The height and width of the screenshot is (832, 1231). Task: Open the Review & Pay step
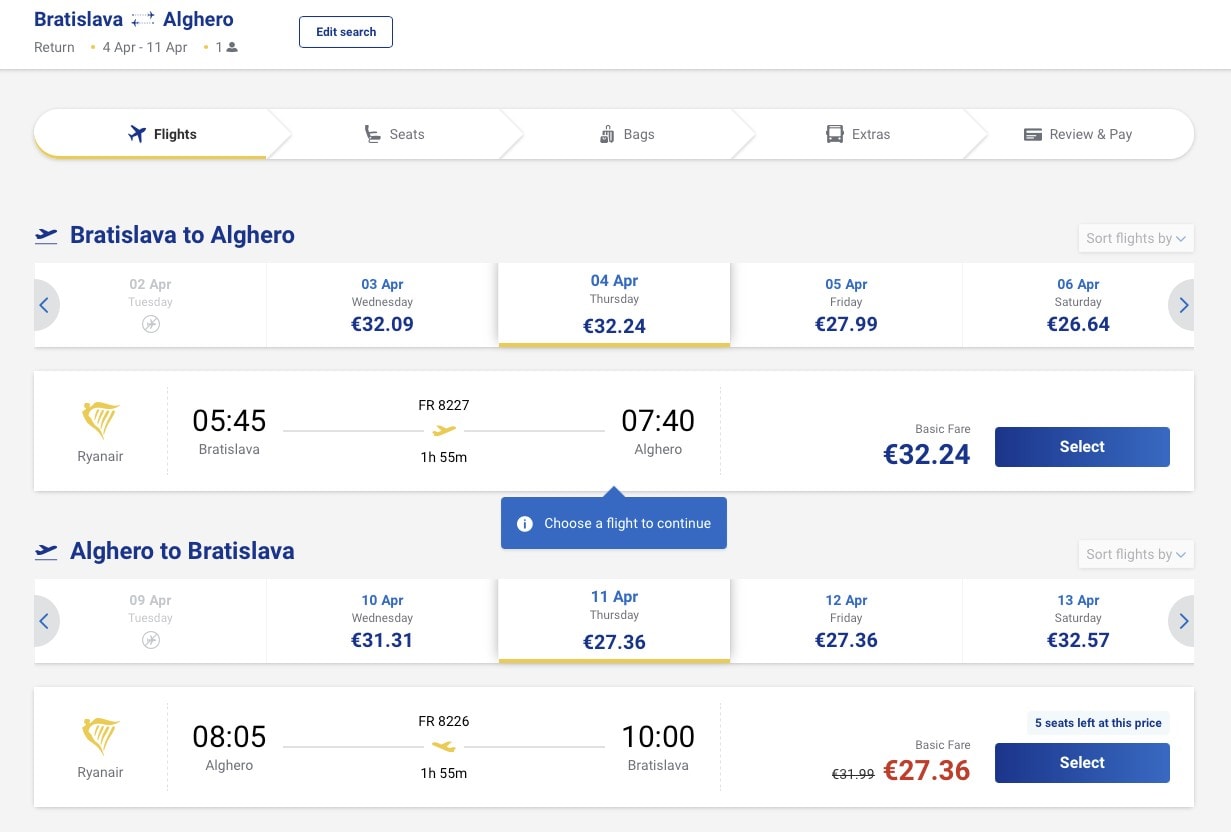[1078, 134]
